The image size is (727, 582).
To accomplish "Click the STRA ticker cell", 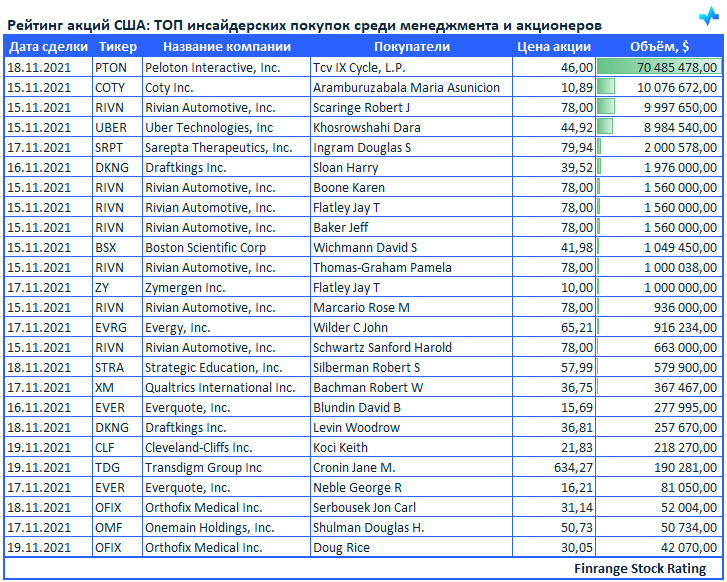I will (x=117, y=367).
